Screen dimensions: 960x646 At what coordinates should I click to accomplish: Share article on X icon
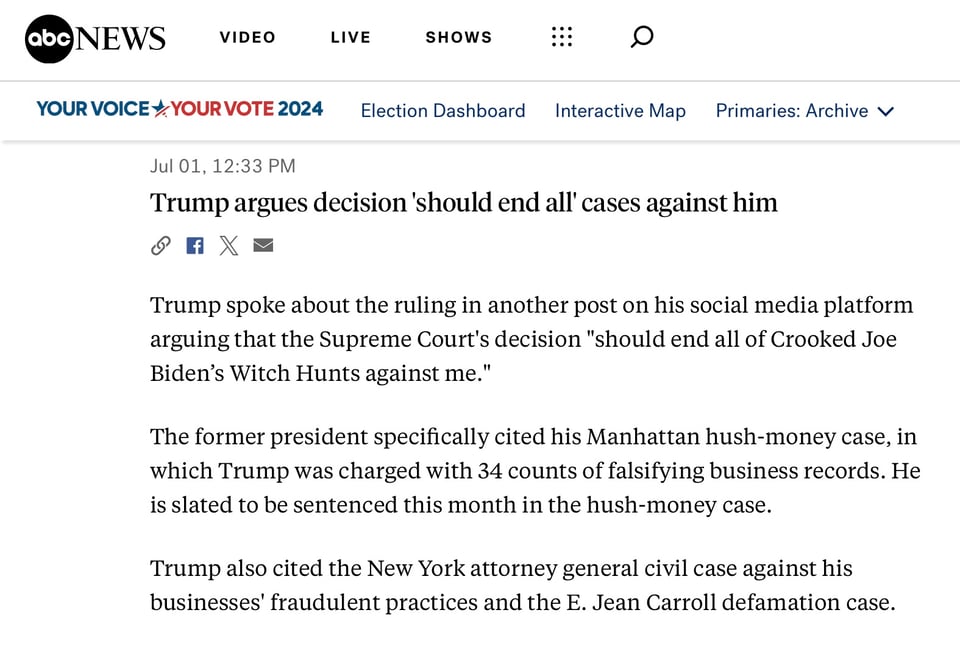[x=229, y=245]
